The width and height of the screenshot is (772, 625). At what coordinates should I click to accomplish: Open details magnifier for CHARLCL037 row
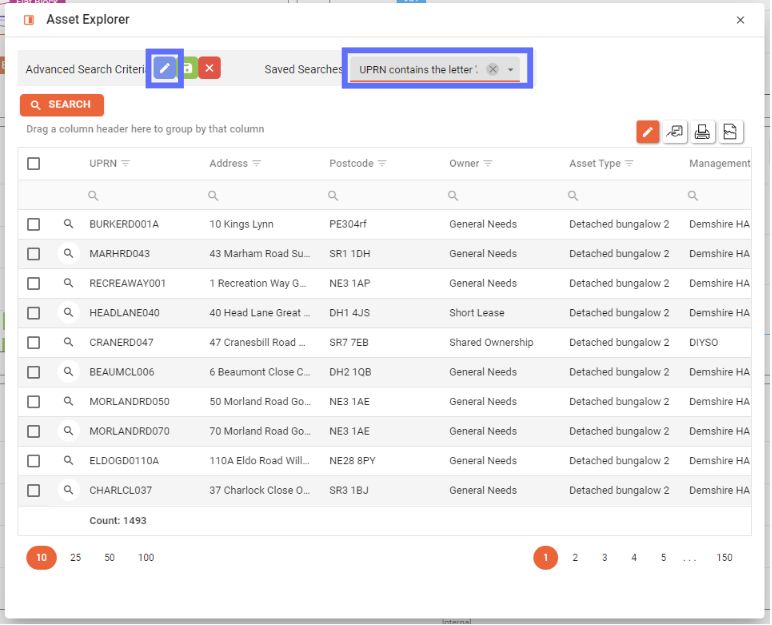pyautogui.click(x=68, y=491)
